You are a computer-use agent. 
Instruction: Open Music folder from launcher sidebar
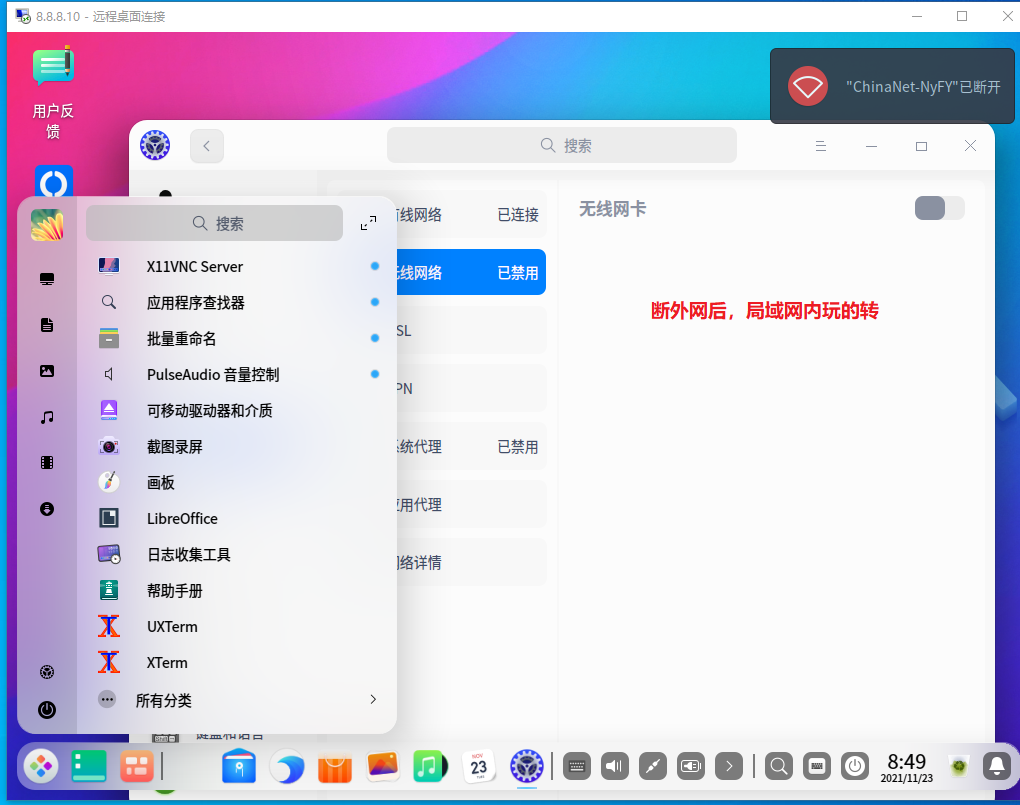47,417
